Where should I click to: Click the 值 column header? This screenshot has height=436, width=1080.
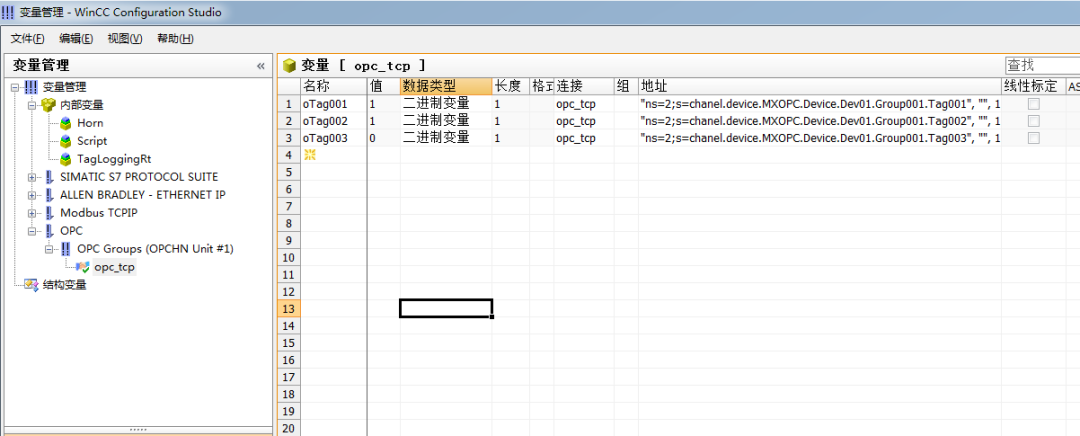click(384, 86)
